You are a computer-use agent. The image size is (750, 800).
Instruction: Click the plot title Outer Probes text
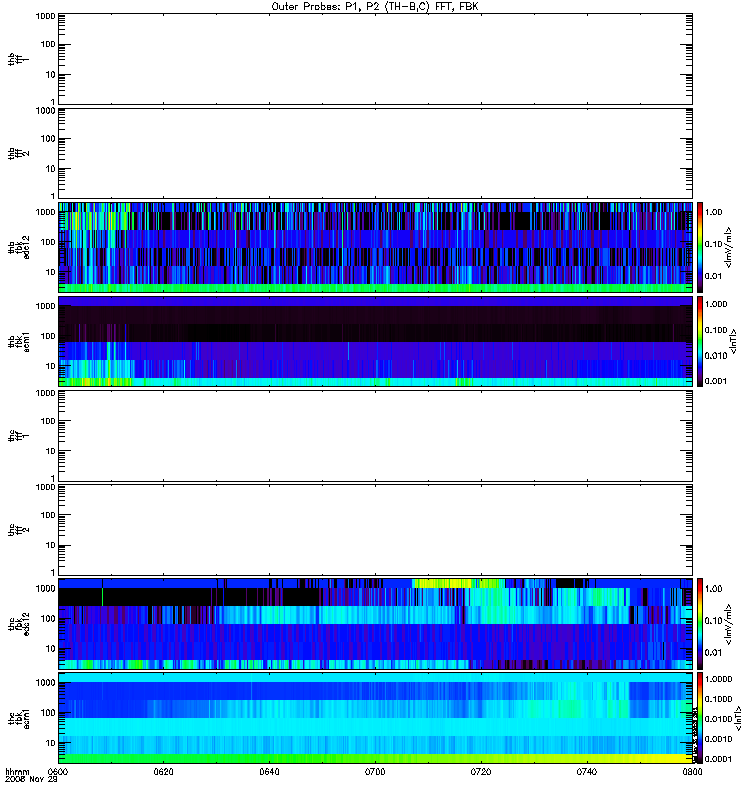point(375,7)
